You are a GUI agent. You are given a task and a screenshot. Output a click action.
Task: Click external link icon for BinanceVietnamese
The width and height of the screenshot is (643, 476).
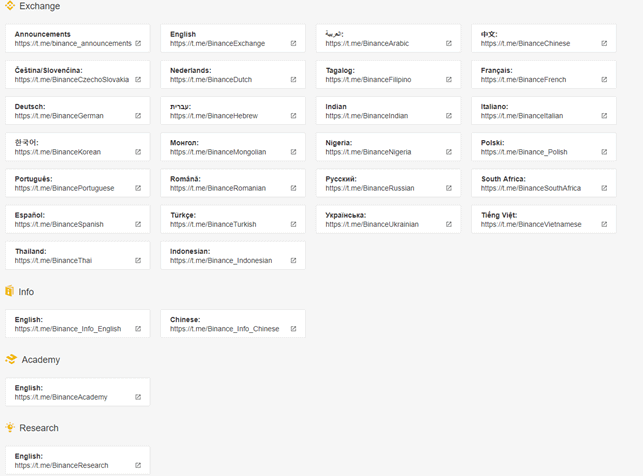[604, 224]
